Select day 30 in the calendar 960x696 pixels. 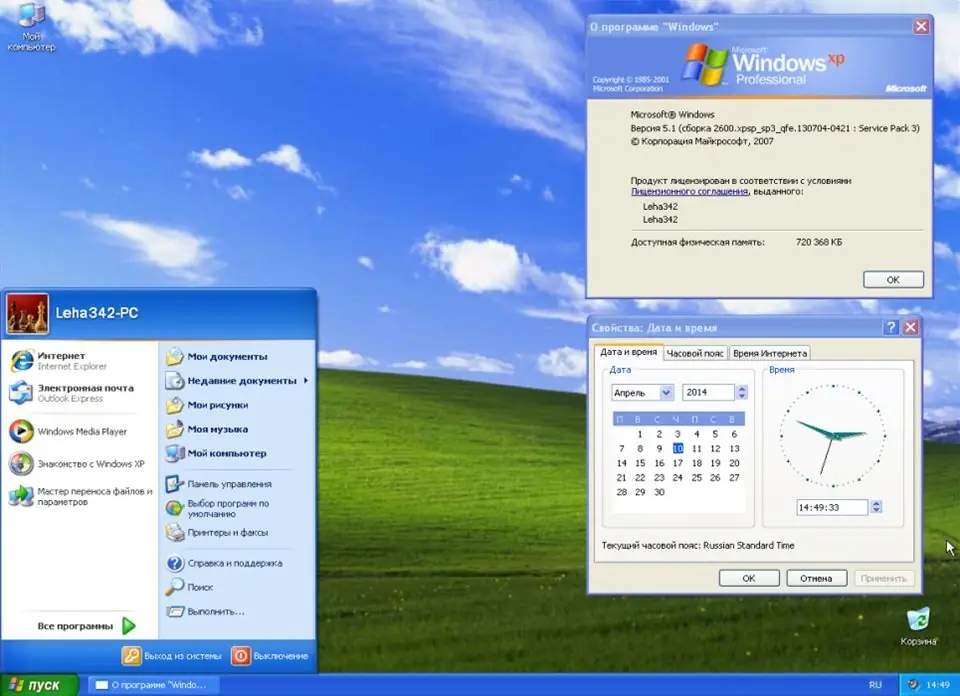[x=659, y=492]
